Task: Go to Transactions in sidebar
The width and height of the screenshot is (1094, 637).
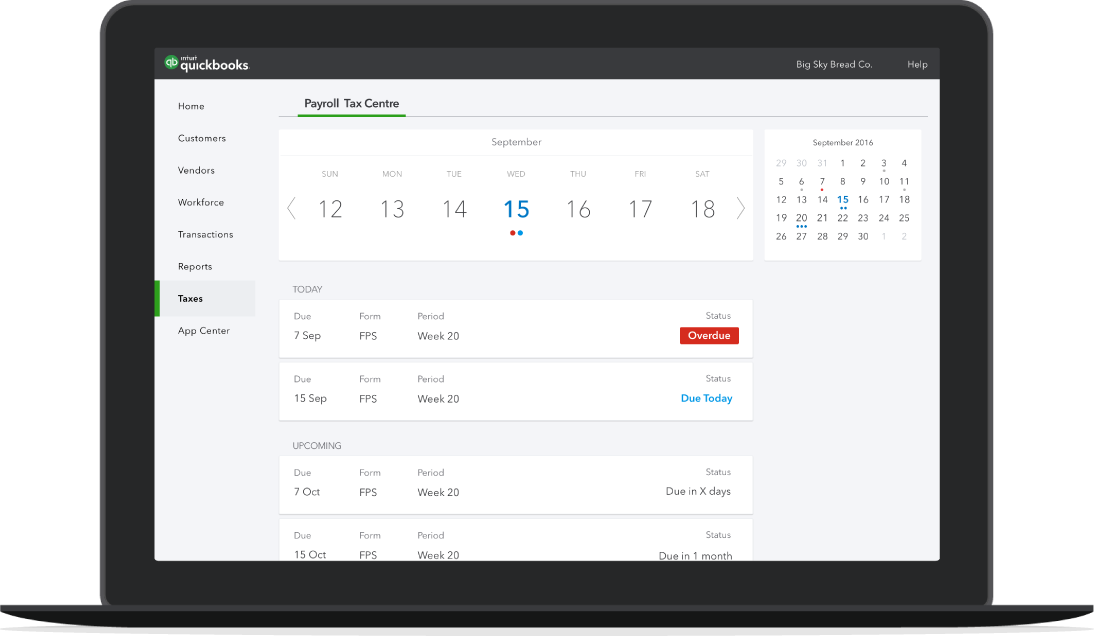Action: point(205,234)
